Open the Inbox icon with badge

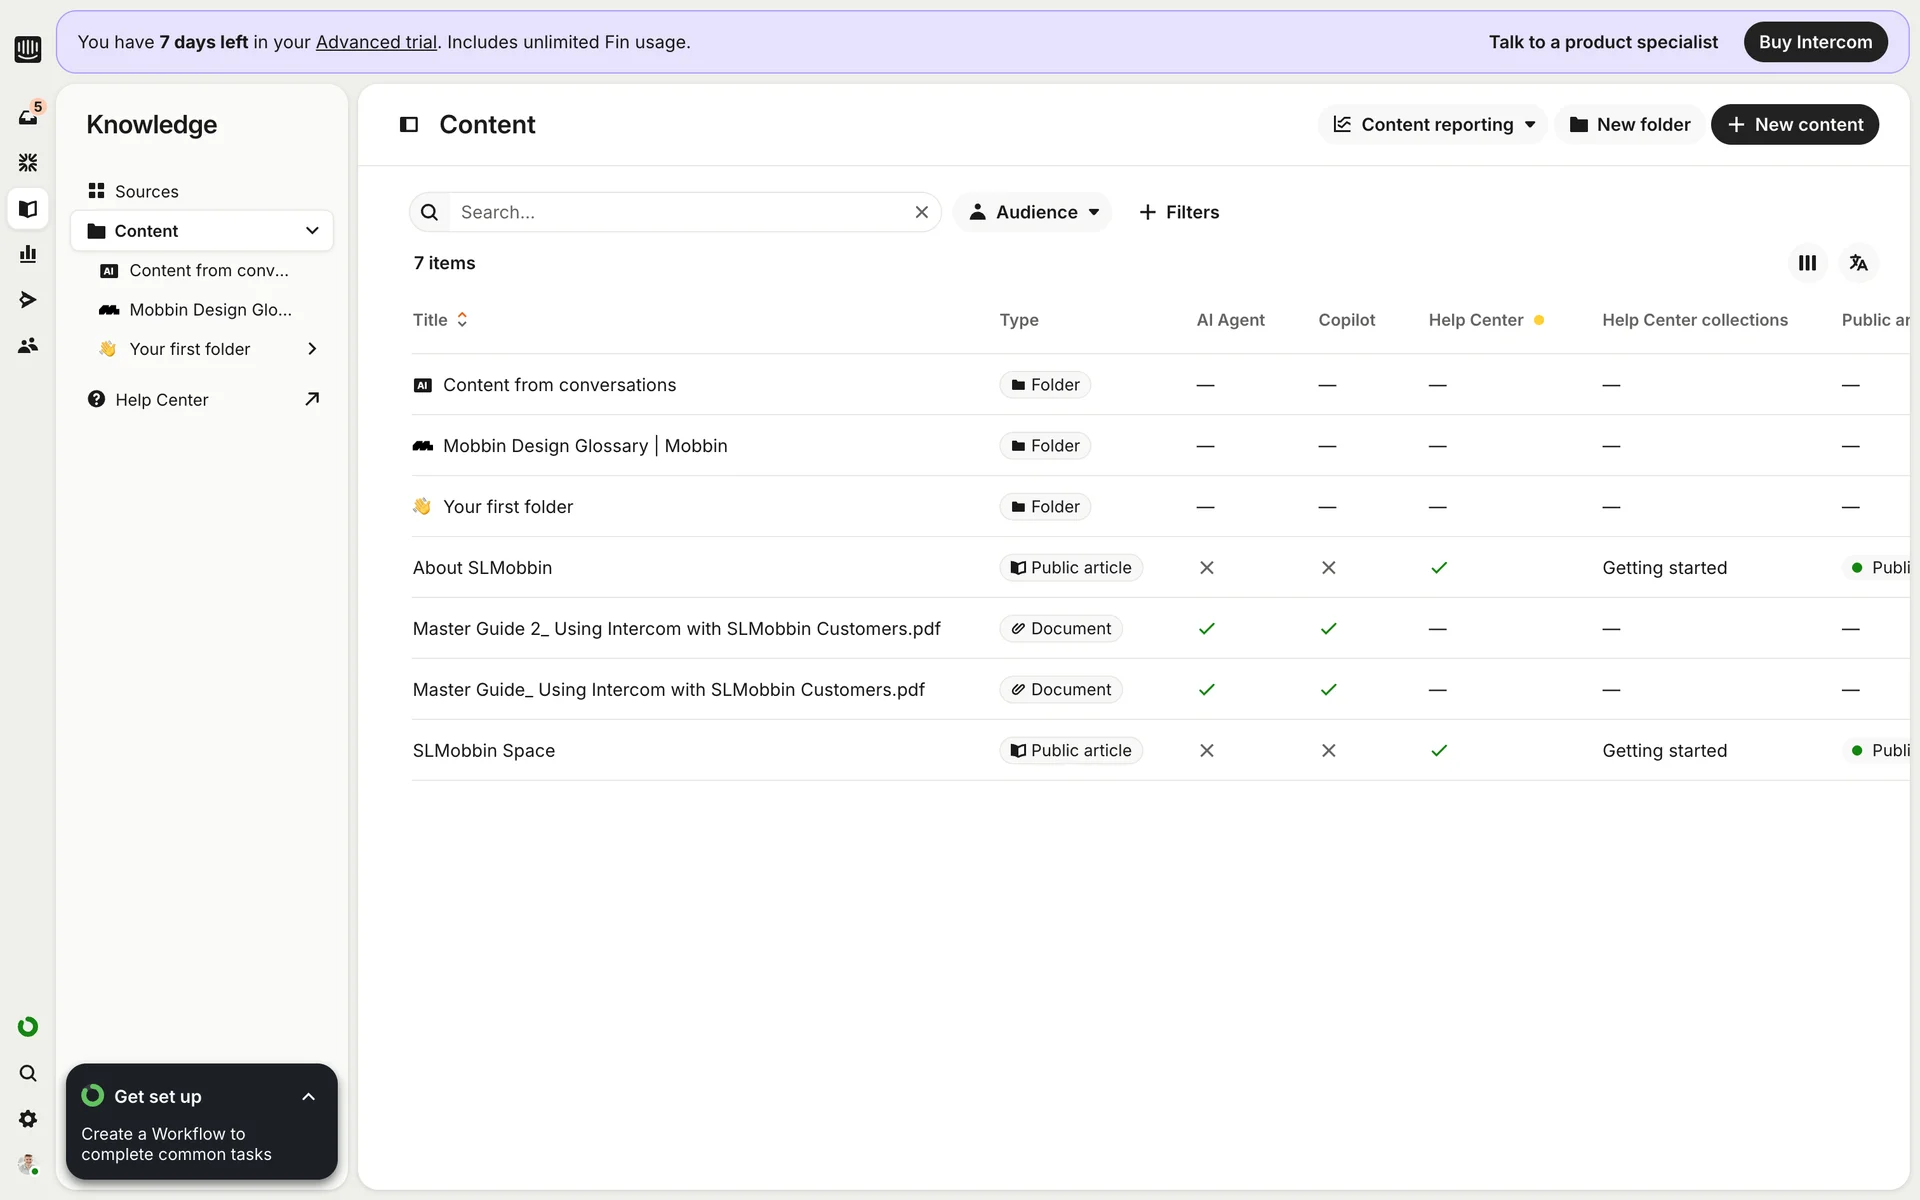pyautogui.click(x=28, y=116)
